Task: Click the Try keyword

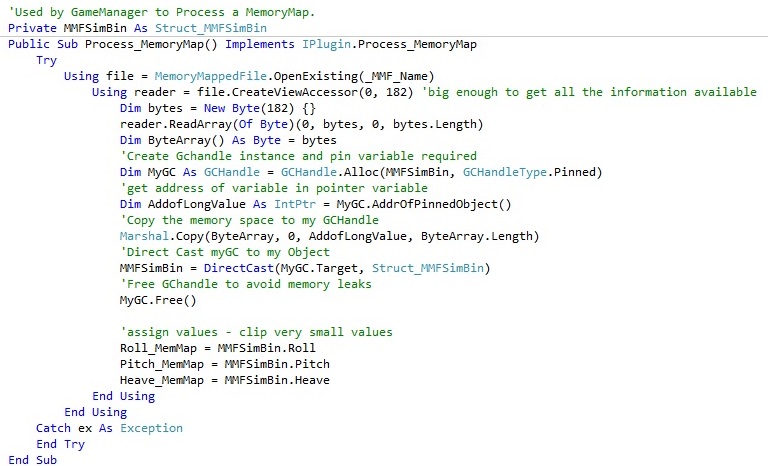Action: [46, 60]
